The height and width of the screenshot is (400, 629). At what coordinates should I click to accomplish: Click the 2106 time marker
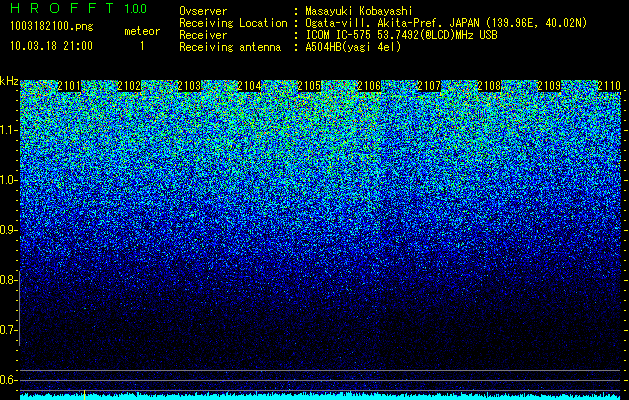(369, 86)
